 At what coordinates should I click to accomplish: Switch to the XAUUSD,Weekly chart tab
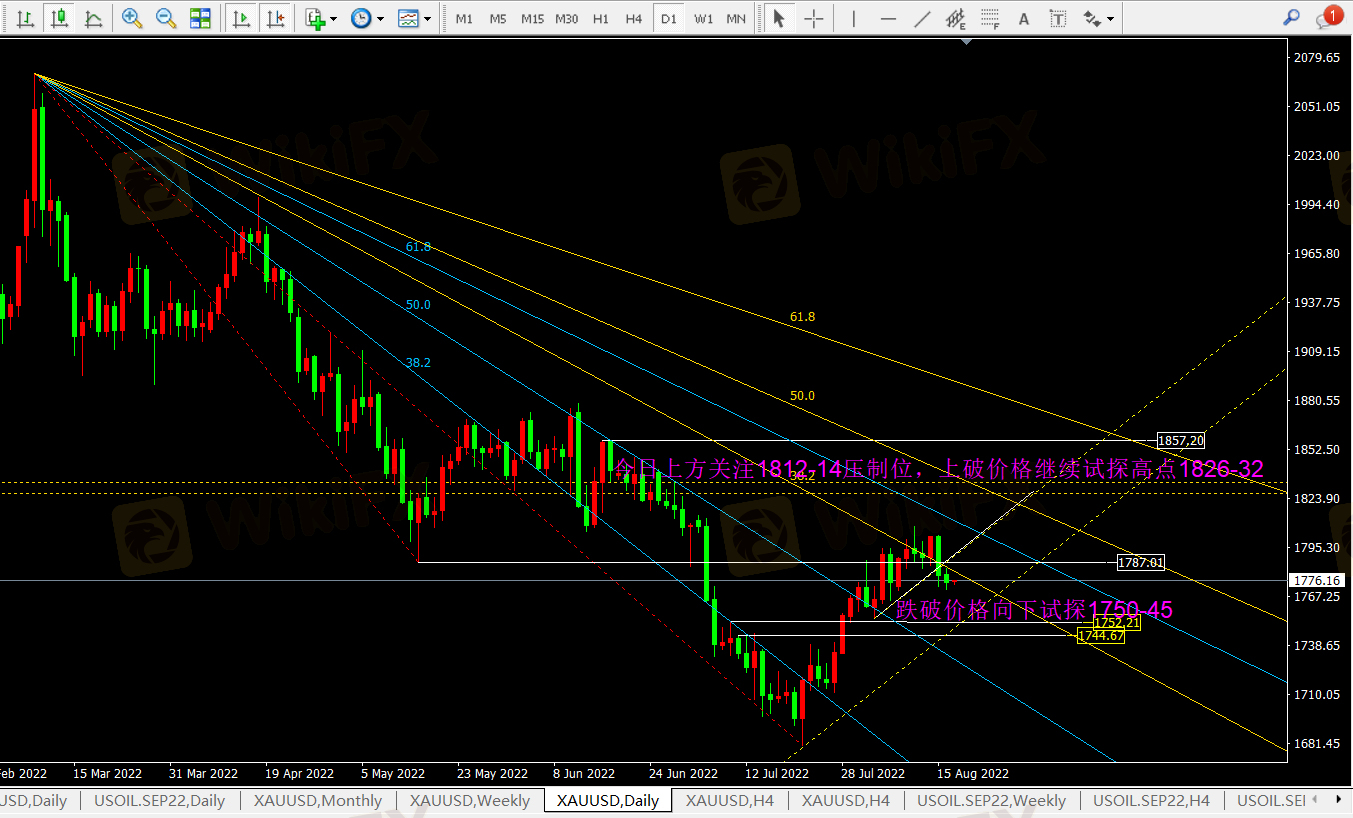(470, 800)
